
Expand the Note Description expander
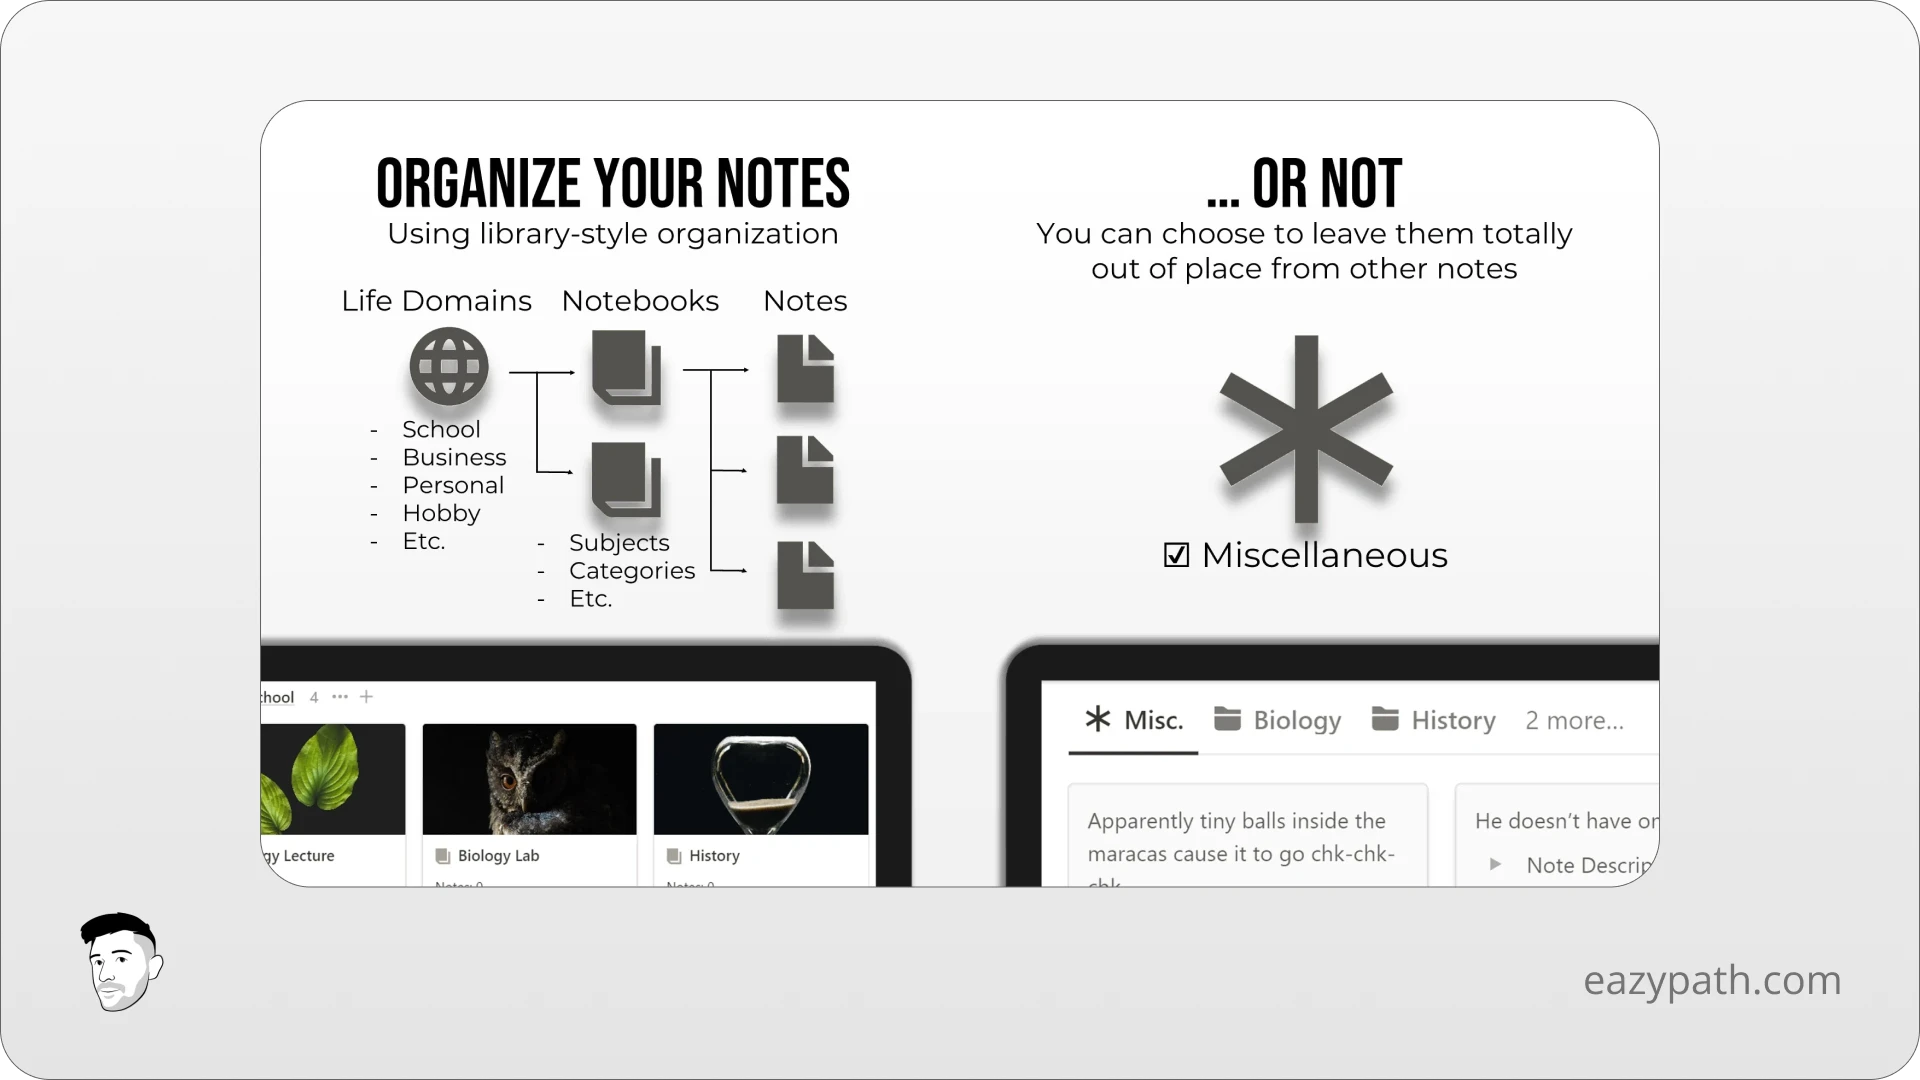coord(1495,864)
